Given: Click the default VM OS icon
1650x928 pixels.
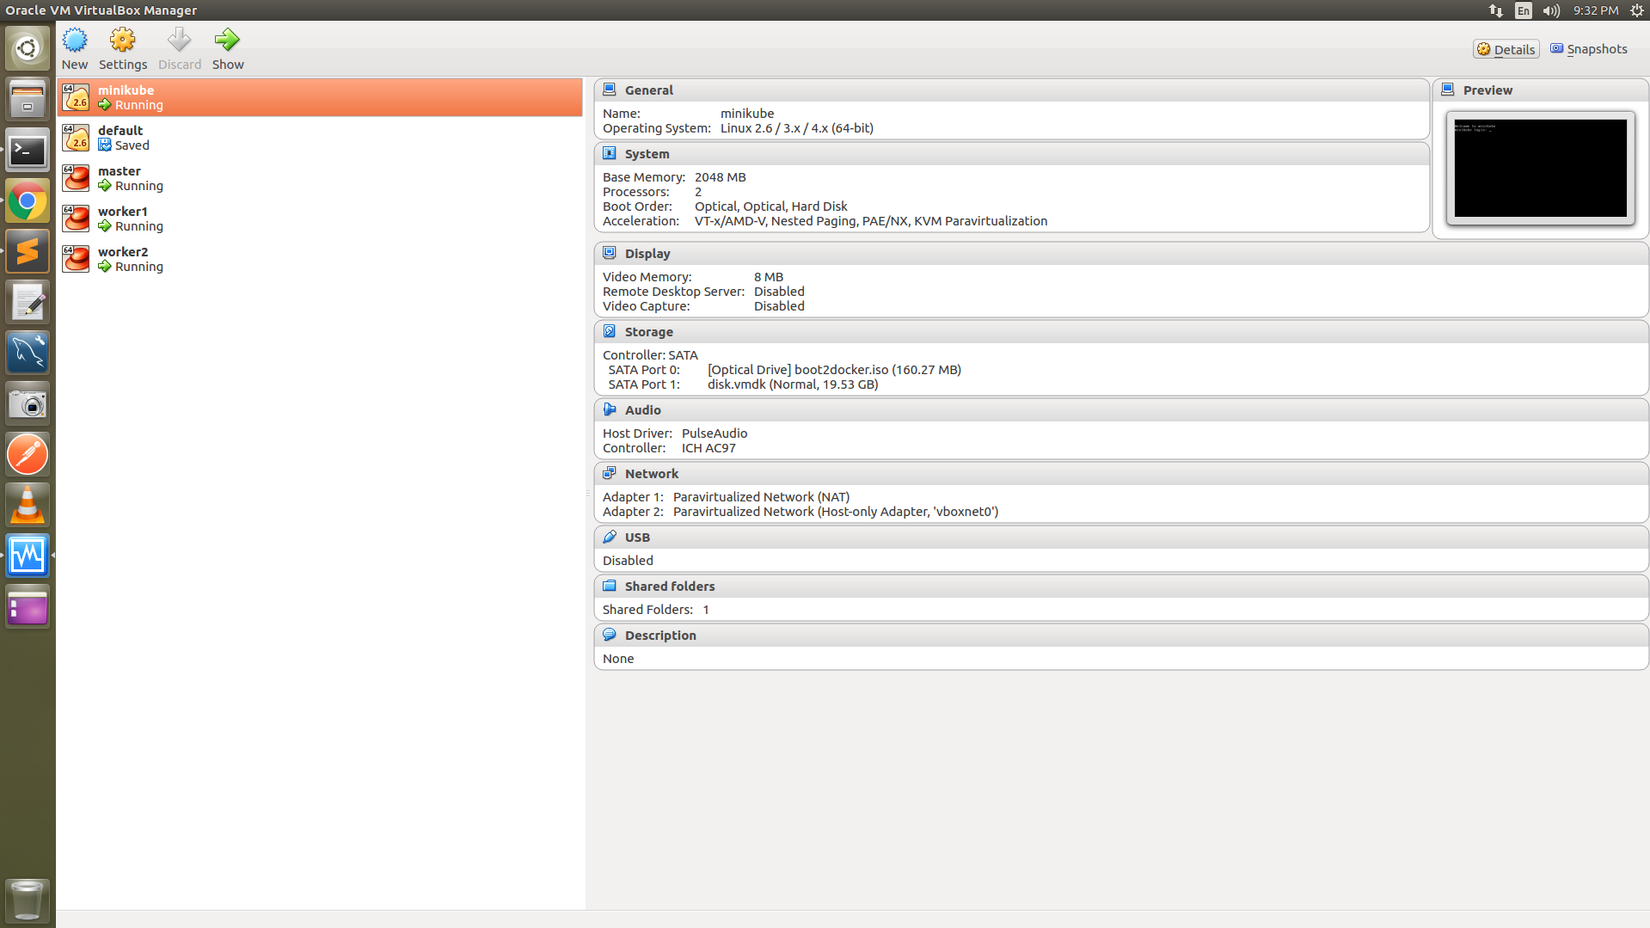Looking at the screenshot, I should 76,138.
